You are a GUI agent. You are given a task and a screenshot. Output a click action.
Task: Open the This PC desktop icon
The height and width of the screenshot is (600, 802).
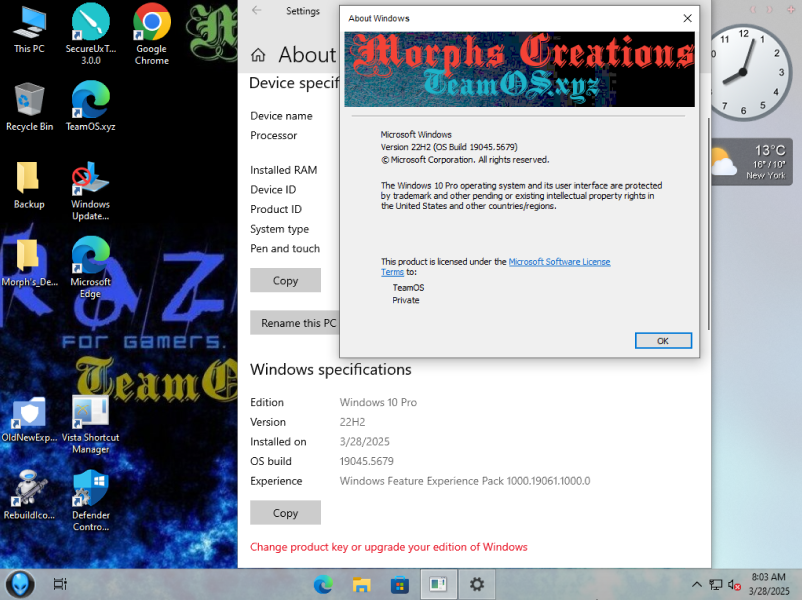tap(29, 30)
